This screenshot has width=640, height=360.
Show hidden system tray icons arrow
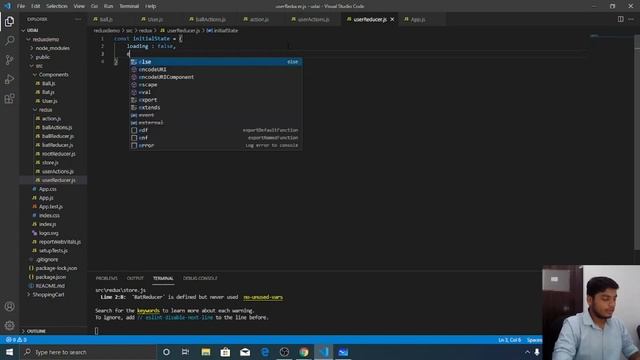(x=527, y=352)
